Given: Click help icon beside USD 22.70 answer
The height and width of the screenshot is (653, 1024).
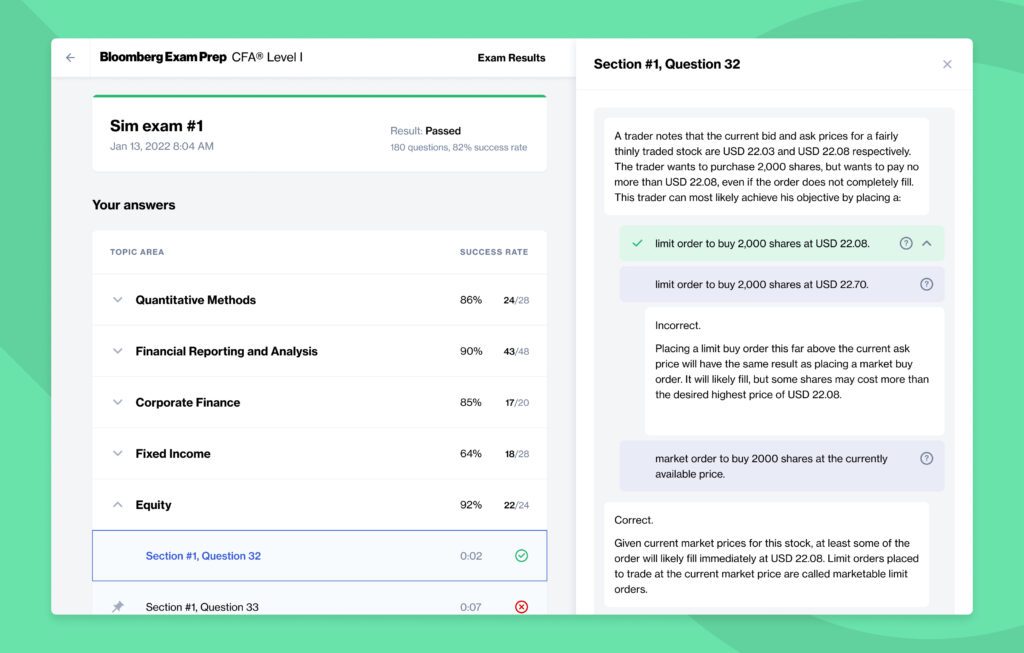Looking at the screenshot, I should (926, 284).
